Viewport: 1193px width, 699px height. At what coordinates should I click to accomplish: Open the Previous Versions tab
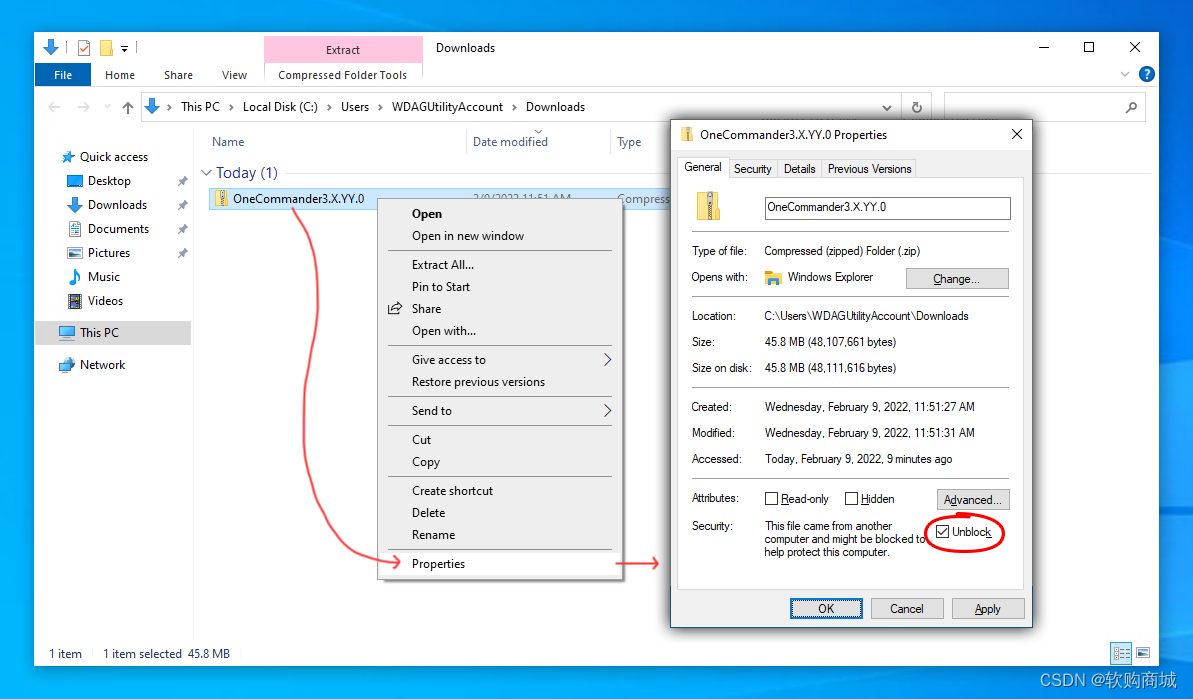(869, 169)
